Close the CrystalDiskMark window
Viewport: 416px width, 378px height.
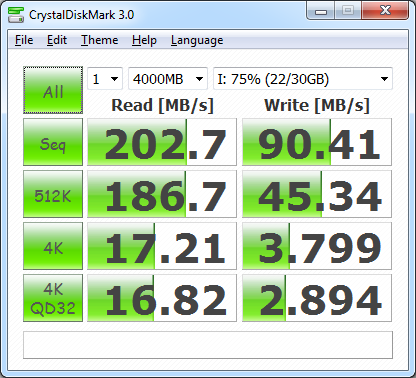click(385, 11)
